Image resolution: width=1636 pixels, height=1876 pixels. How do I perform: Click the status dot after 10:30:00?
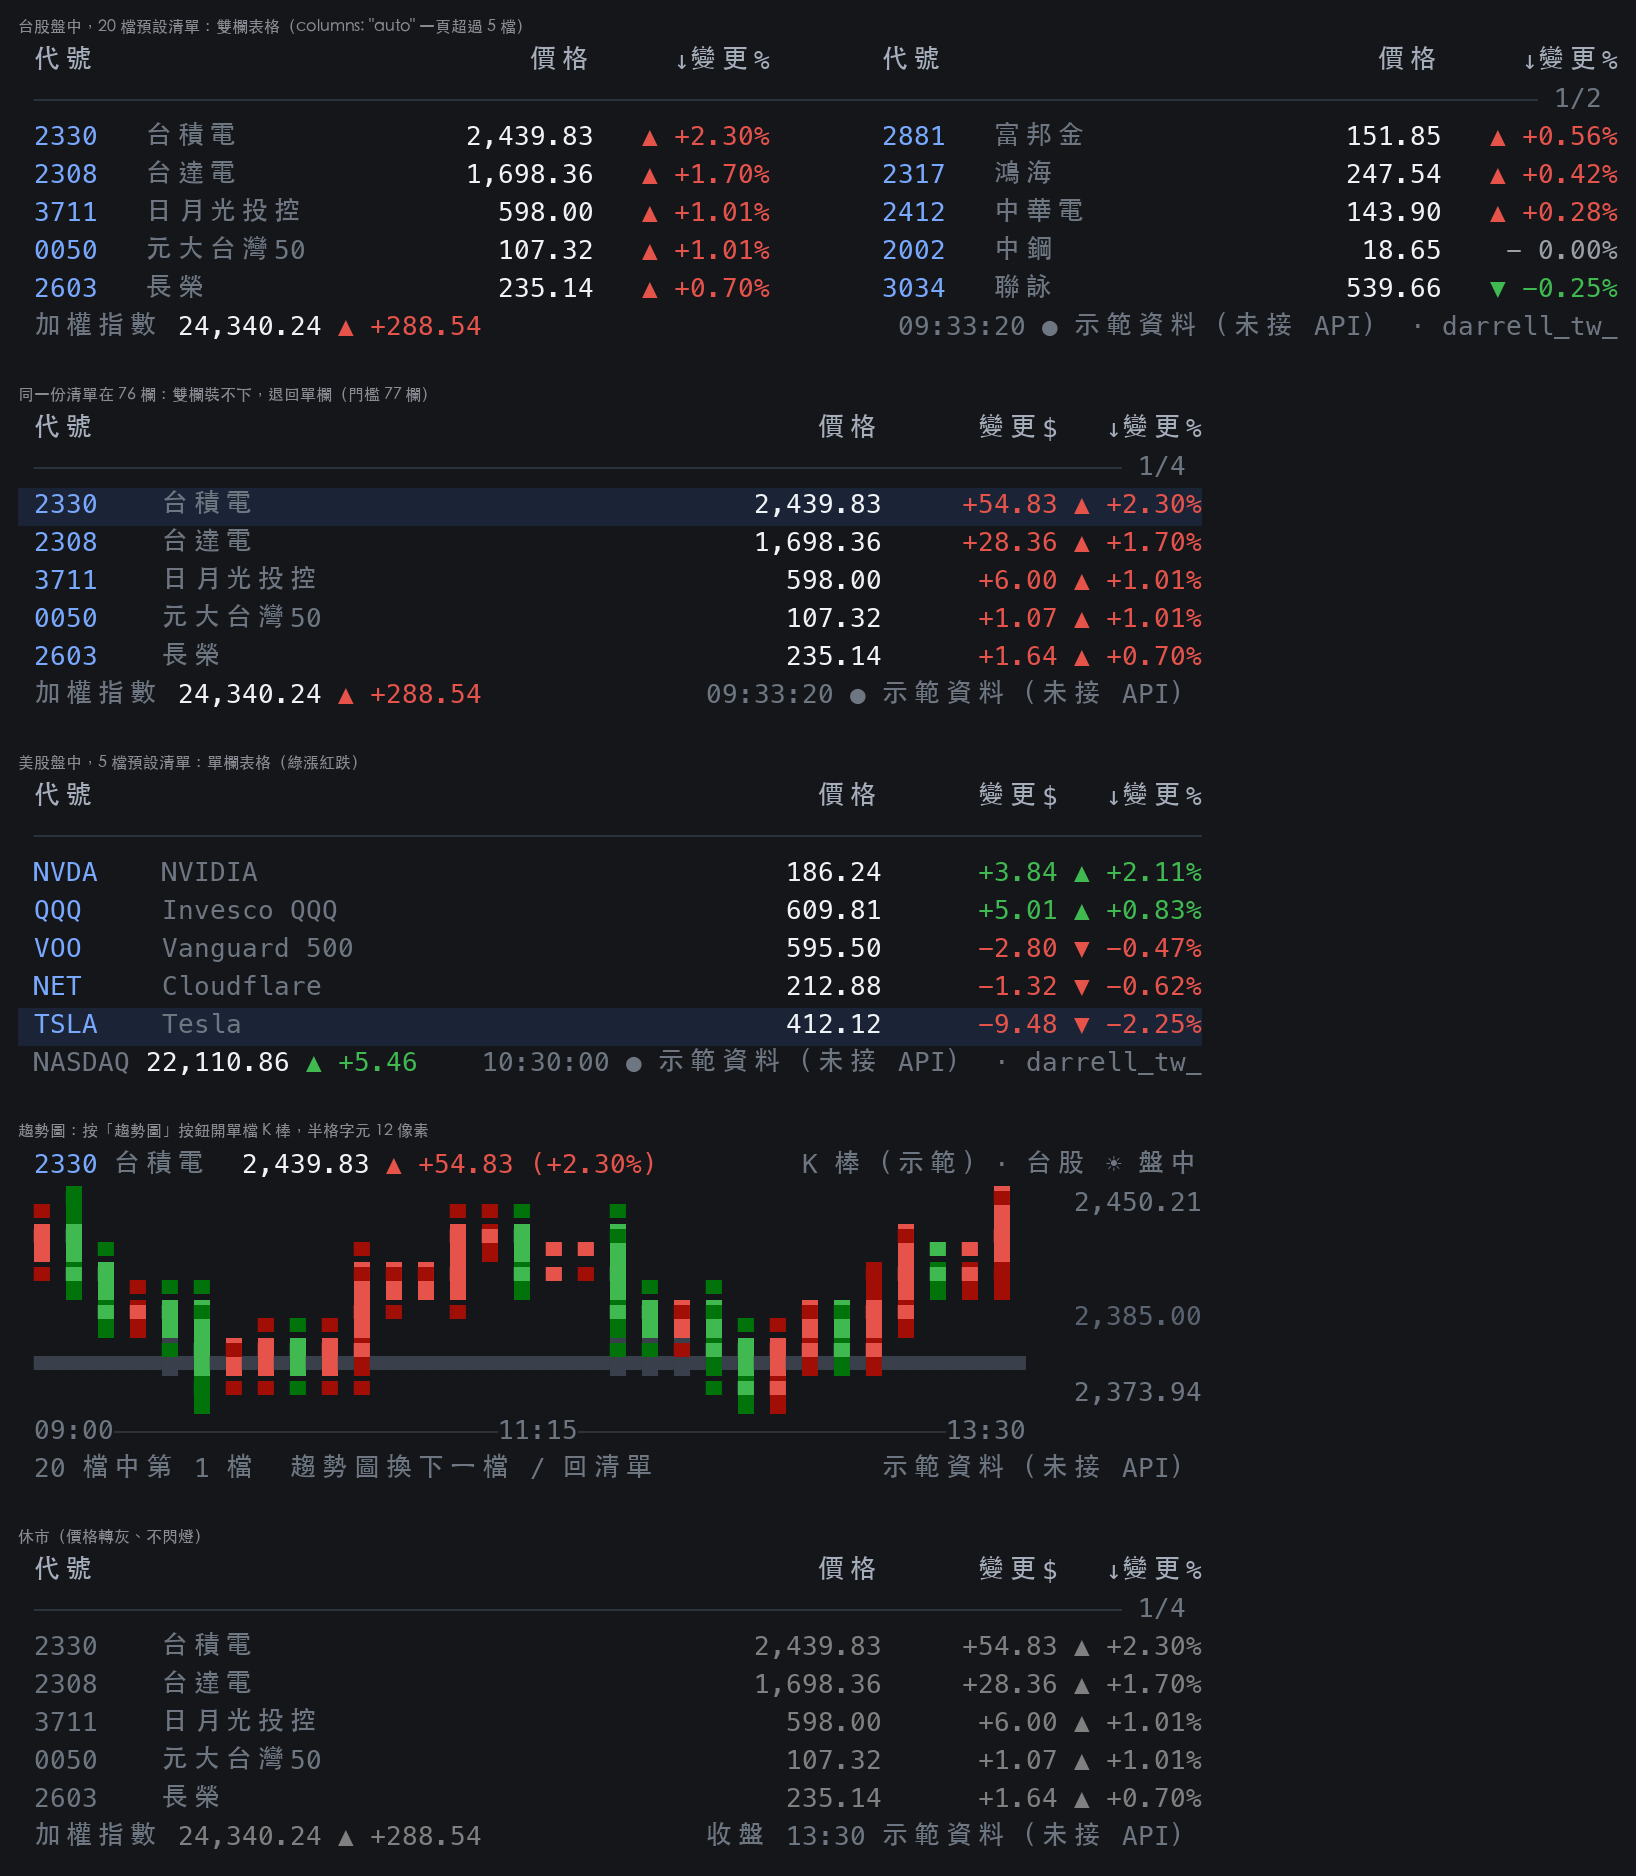633,1064
